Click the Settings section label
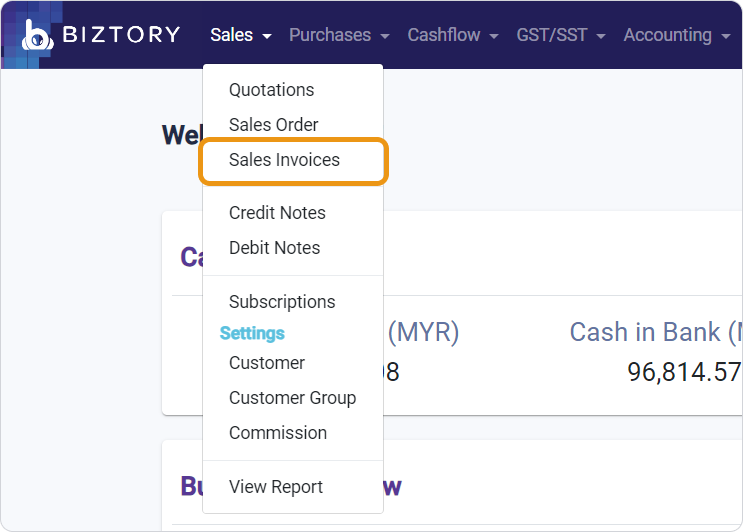Image resolution: width=743 pixels, height=532 pixels. [x=252, y=334]
